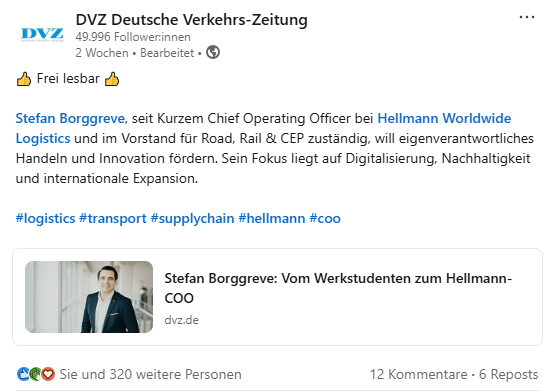Viewport: 555px width, 392px height.
Task: Click the green celebrate reaction icon
Action: coord(36,374)
